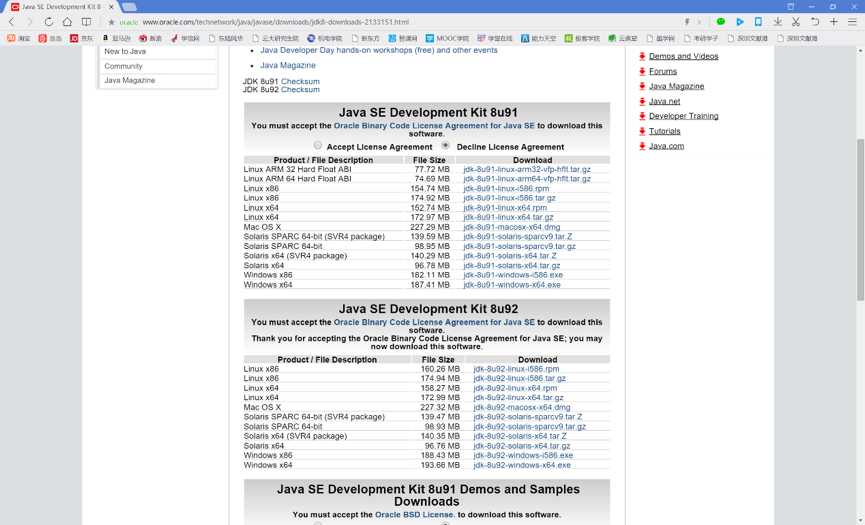
Task: Click the plus icon in the toolbar
Action: [x=834, y=22]
